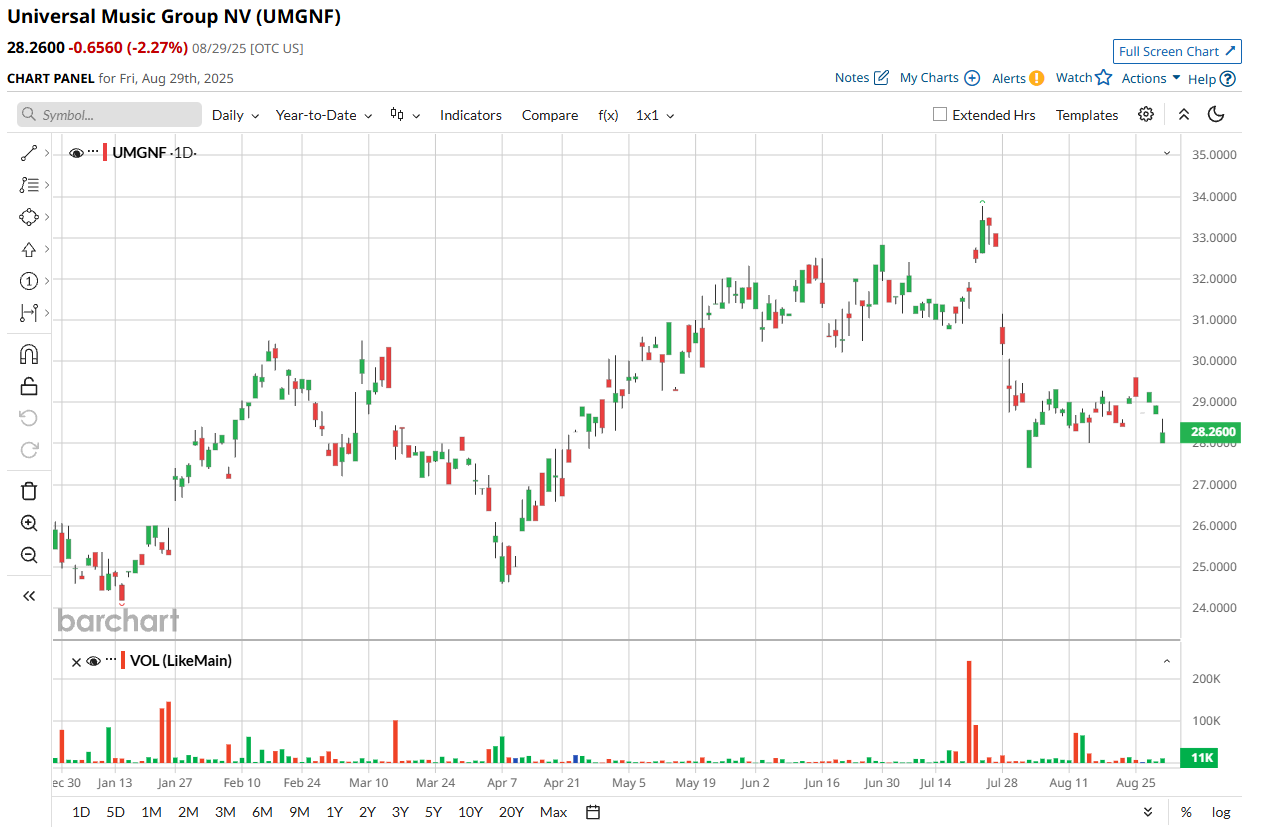
Task: Select the 6M time range
Action: (x=262, y=812)
